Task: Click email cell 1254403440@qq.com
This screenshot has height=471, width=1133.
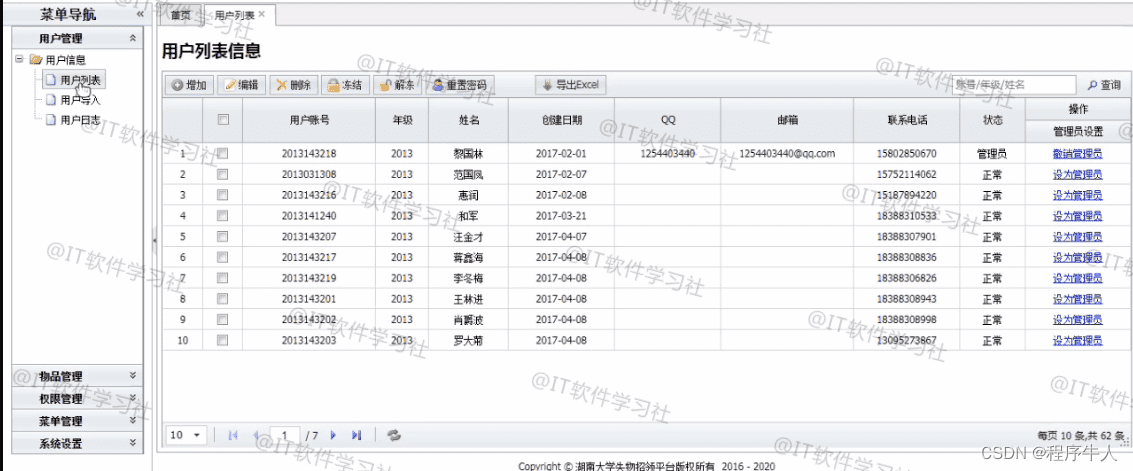Action: click(788, 153)
